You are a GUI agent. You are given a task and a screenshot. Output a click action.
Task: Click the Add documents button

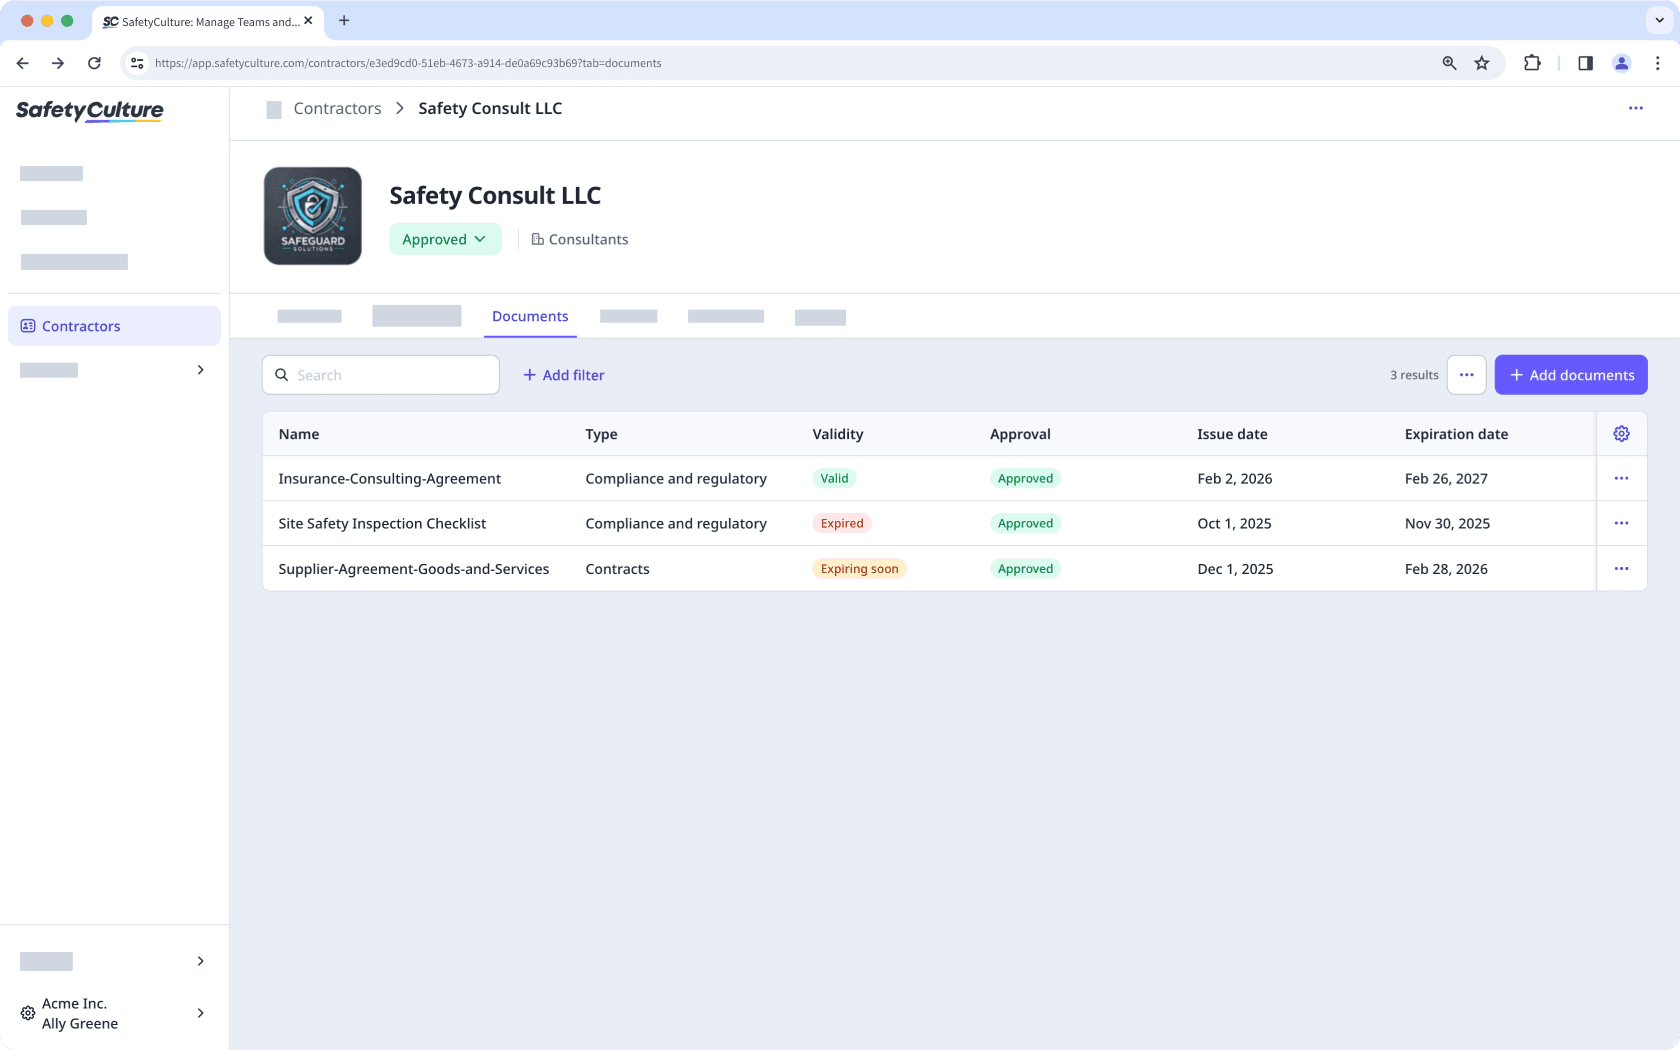(x=1571, y=375)
